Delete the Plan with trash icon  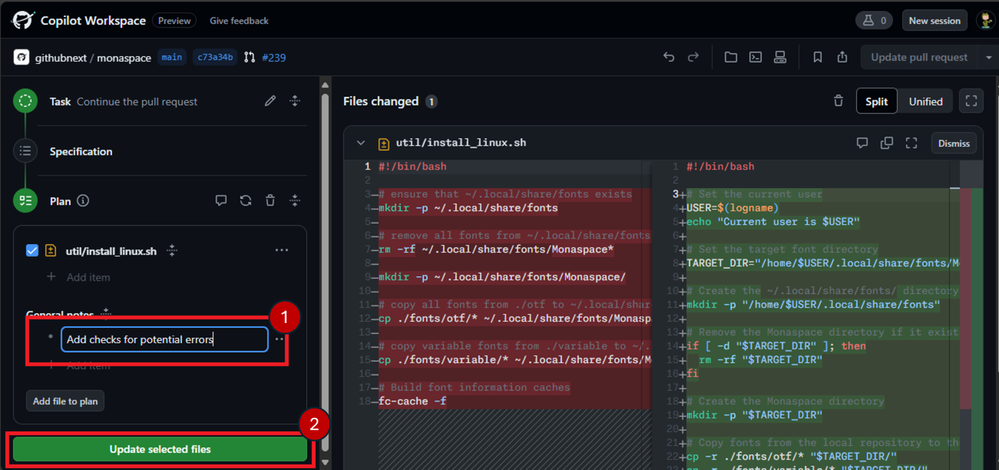270,201
